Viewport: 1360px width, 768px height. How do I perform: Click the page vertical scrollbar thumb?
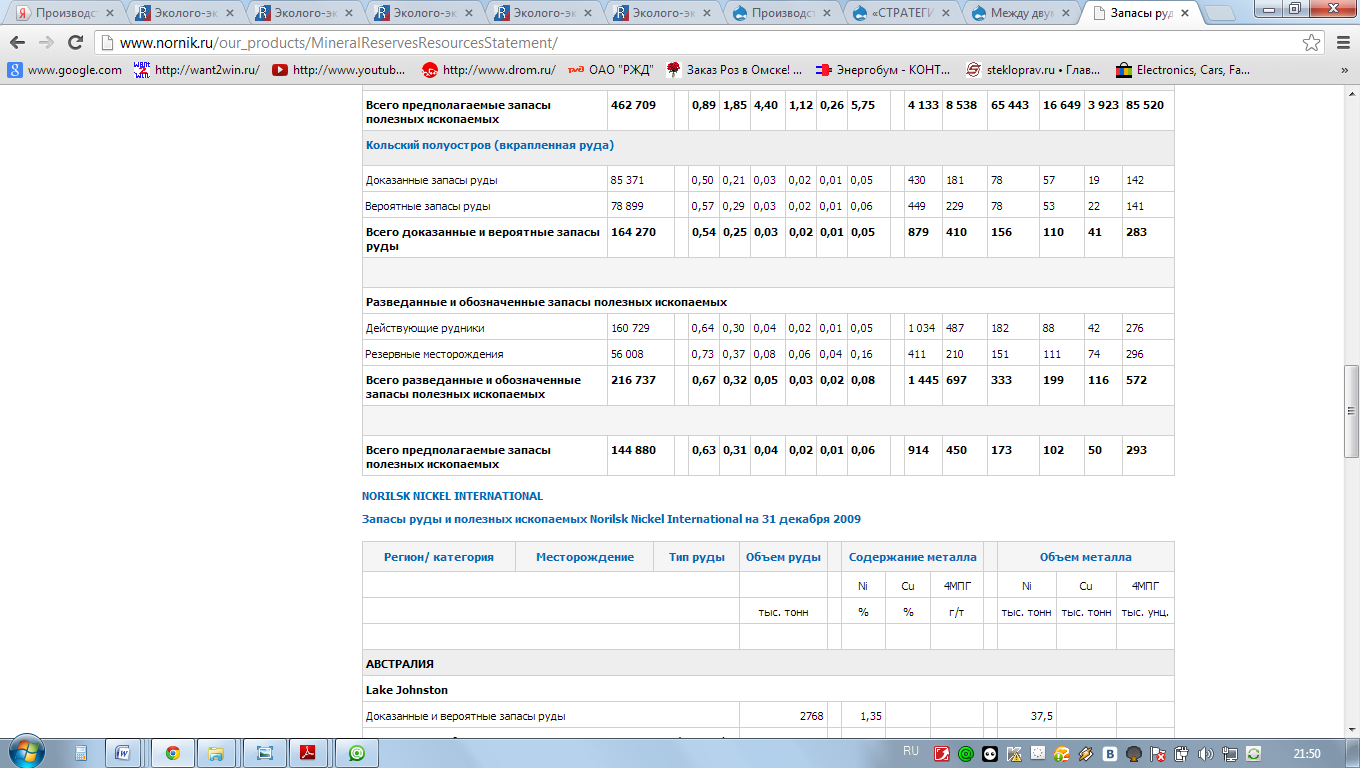[x=1351, y=411]
